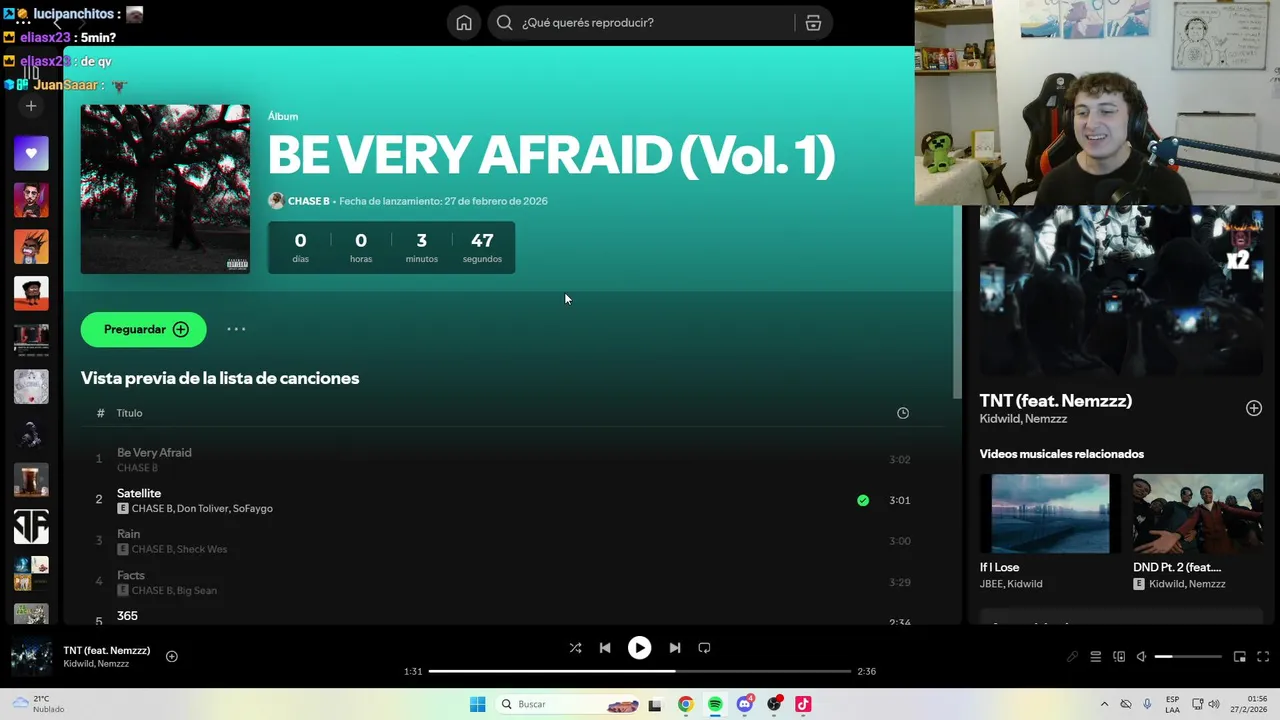
Task: Open TNT (feat. Nemzzz) title in panel
Action: click(1056, 401)
